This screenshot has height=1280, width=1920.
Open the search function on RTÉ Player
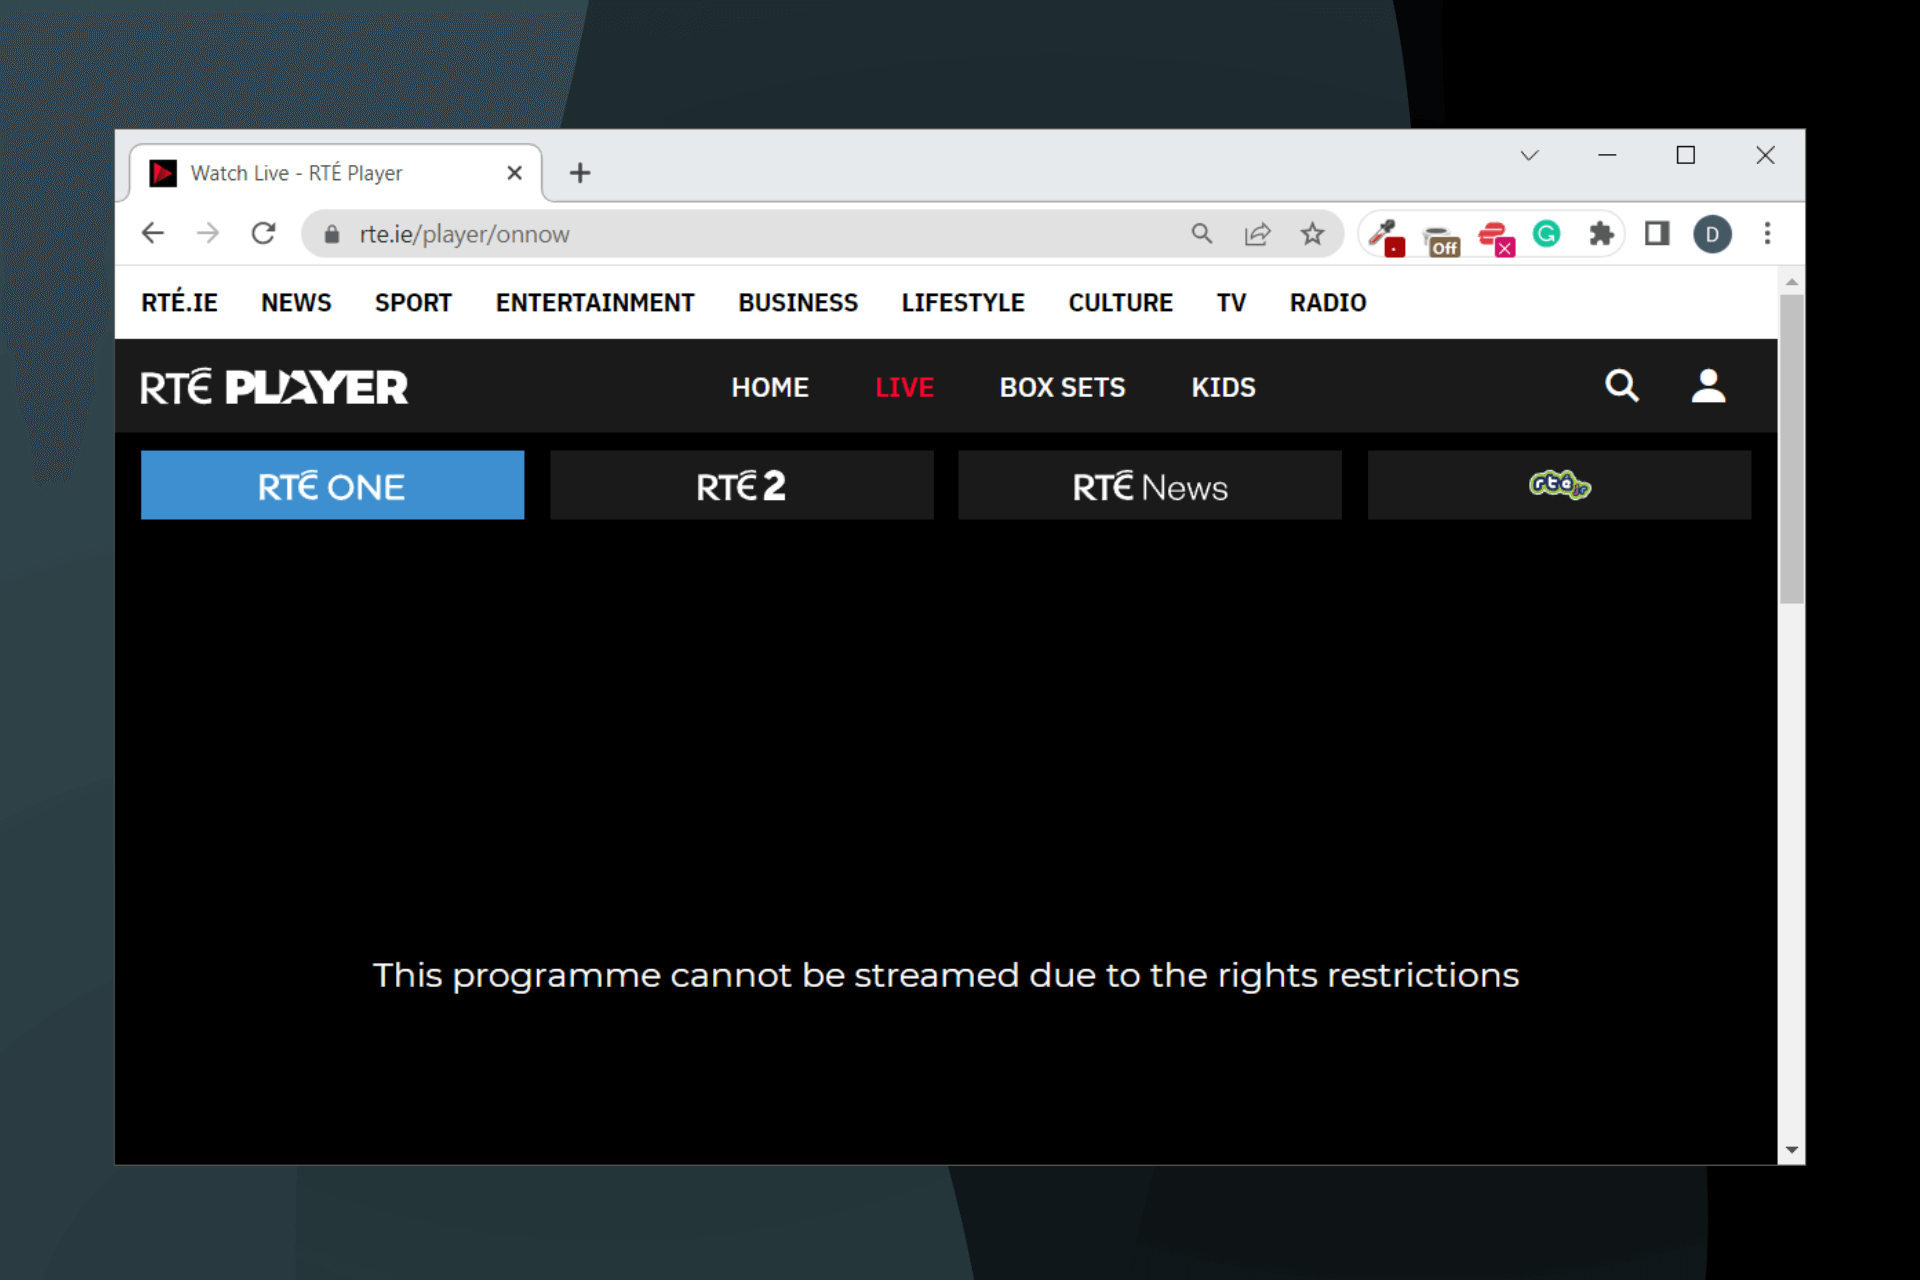1621,386
